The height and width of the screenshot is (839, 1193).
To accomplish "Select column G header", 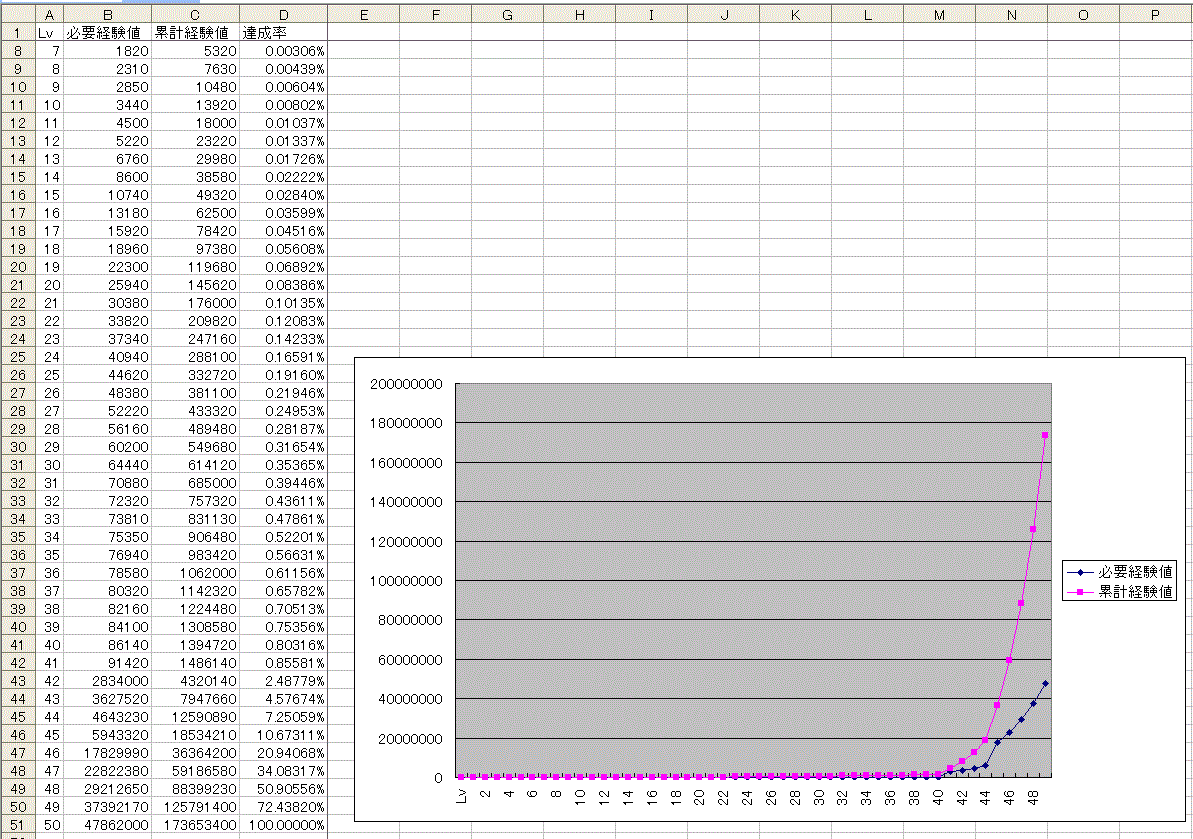I will (x=507, y=14).
